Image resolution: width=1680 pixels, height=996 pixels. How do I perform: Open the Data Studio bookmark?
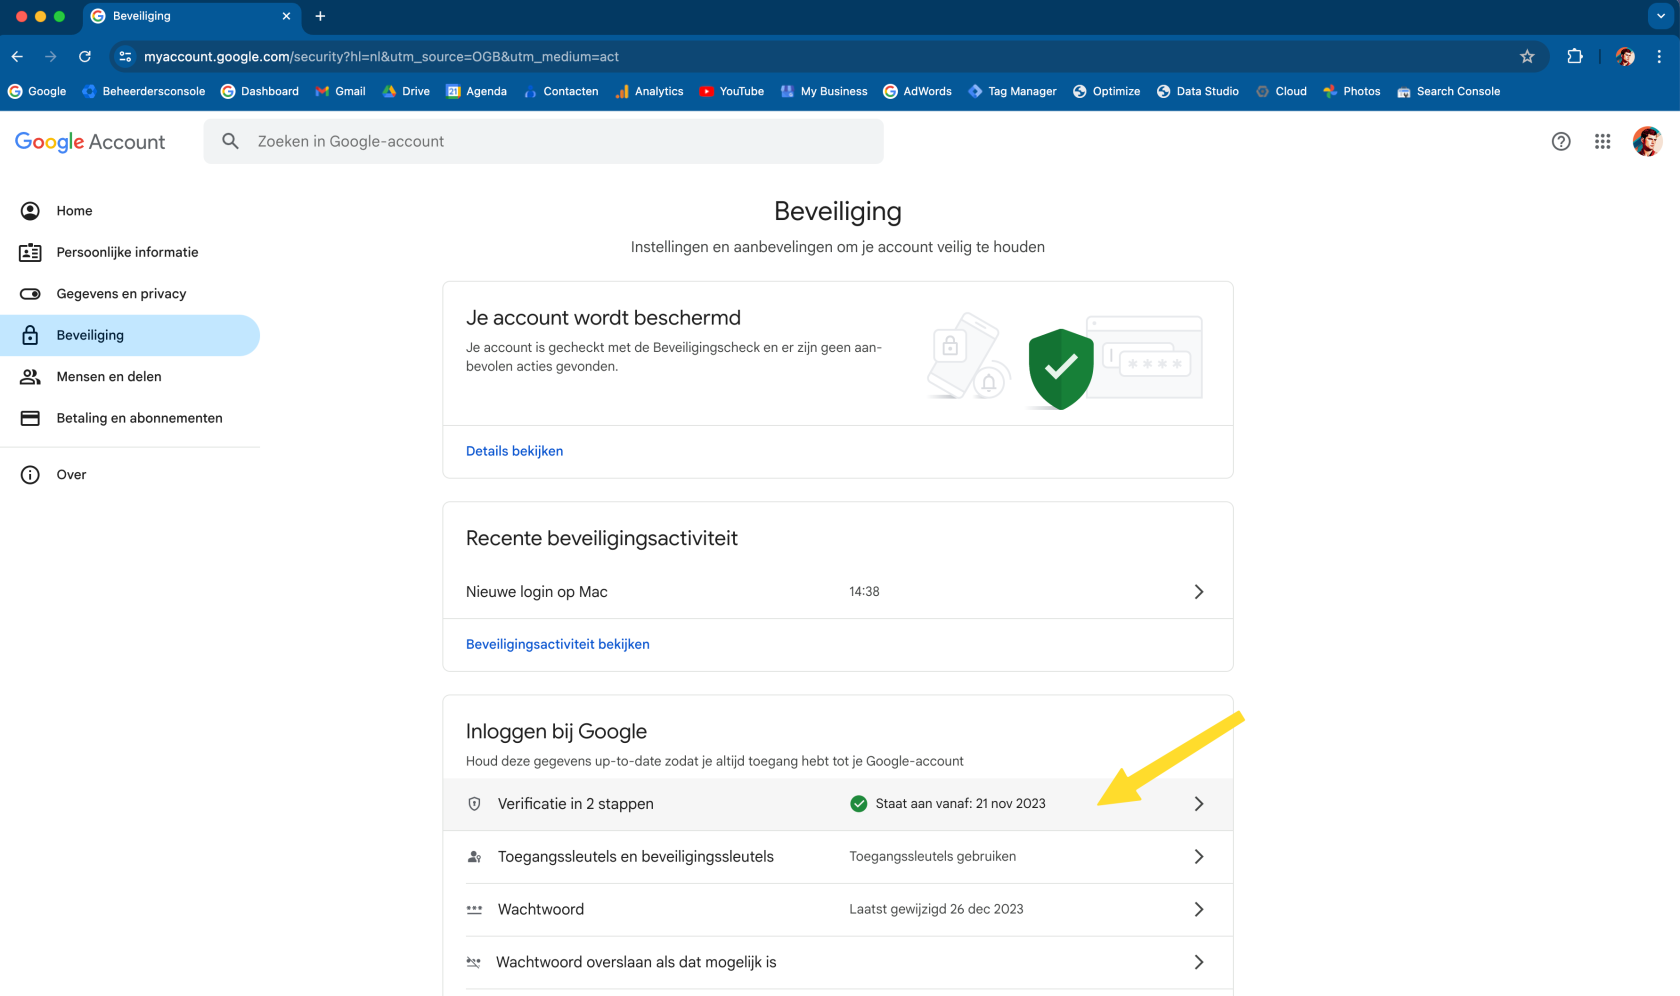[x=1197, y=91]
